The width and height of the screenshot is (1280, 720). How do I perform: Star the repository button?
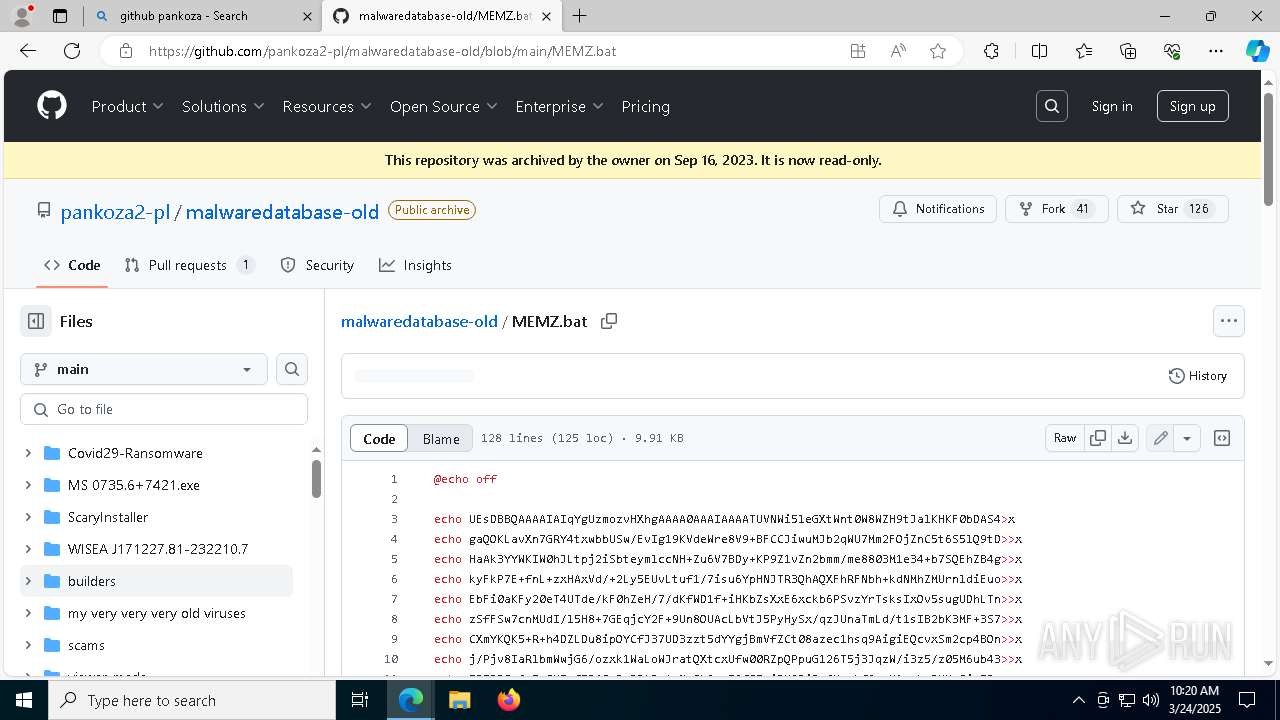point(1172,209)
